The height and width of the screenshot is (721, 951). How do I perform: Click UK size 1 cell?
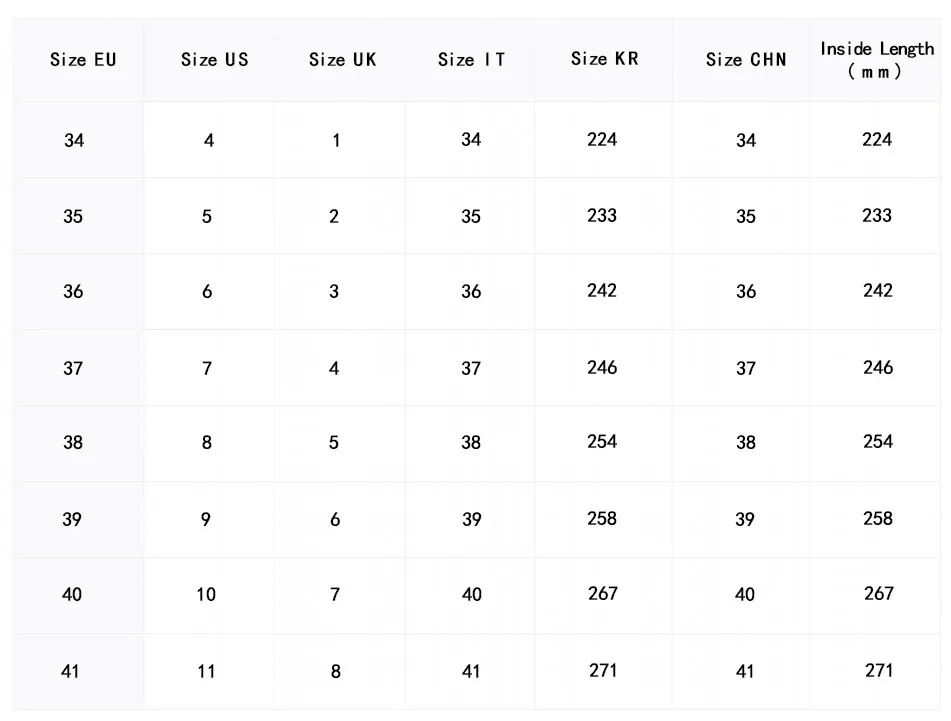click(x=336, y=141)
